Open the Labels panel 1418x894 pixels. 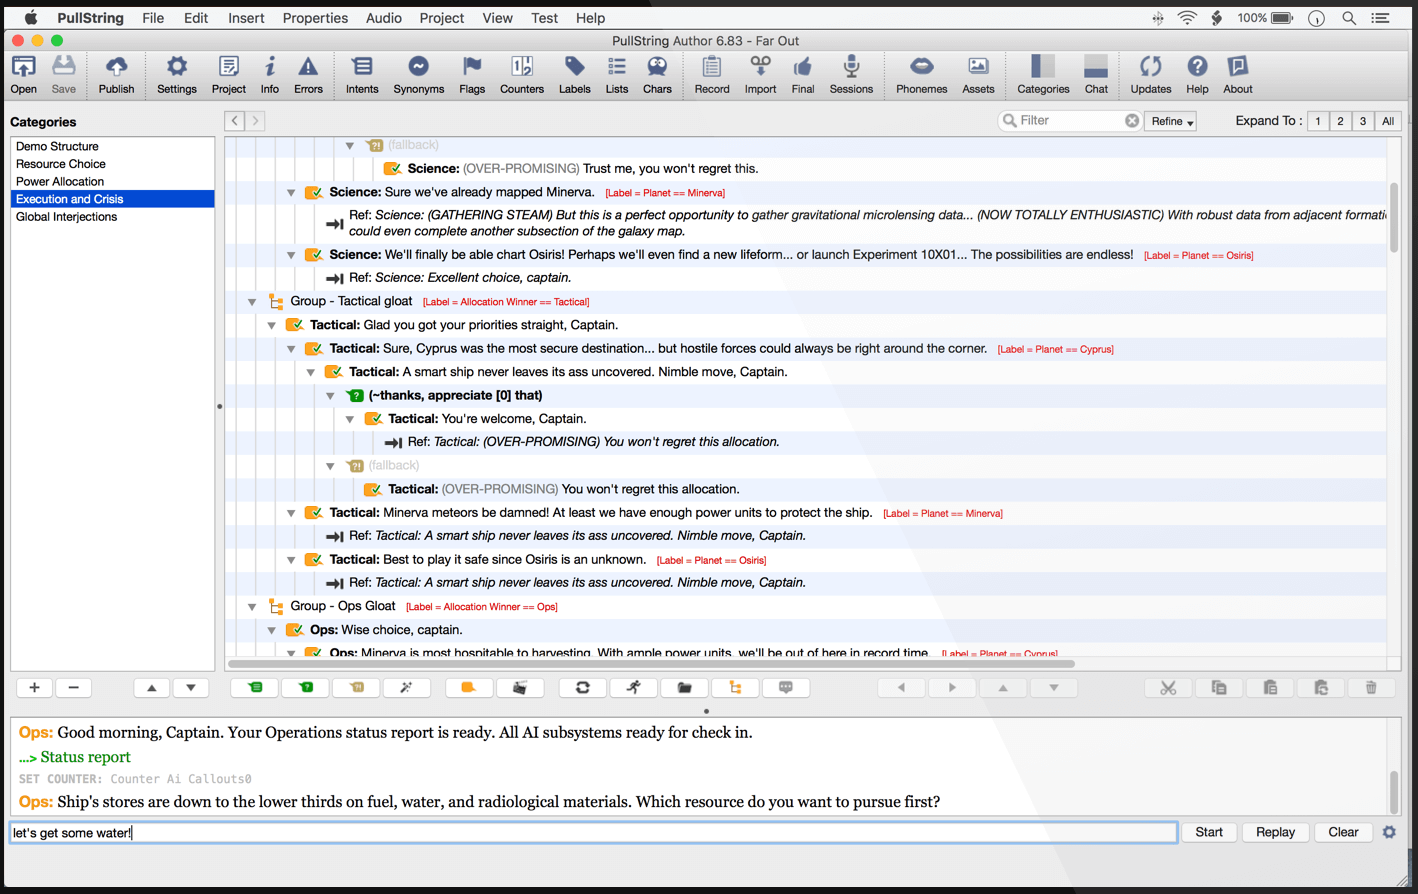click(x=574, y=74)
